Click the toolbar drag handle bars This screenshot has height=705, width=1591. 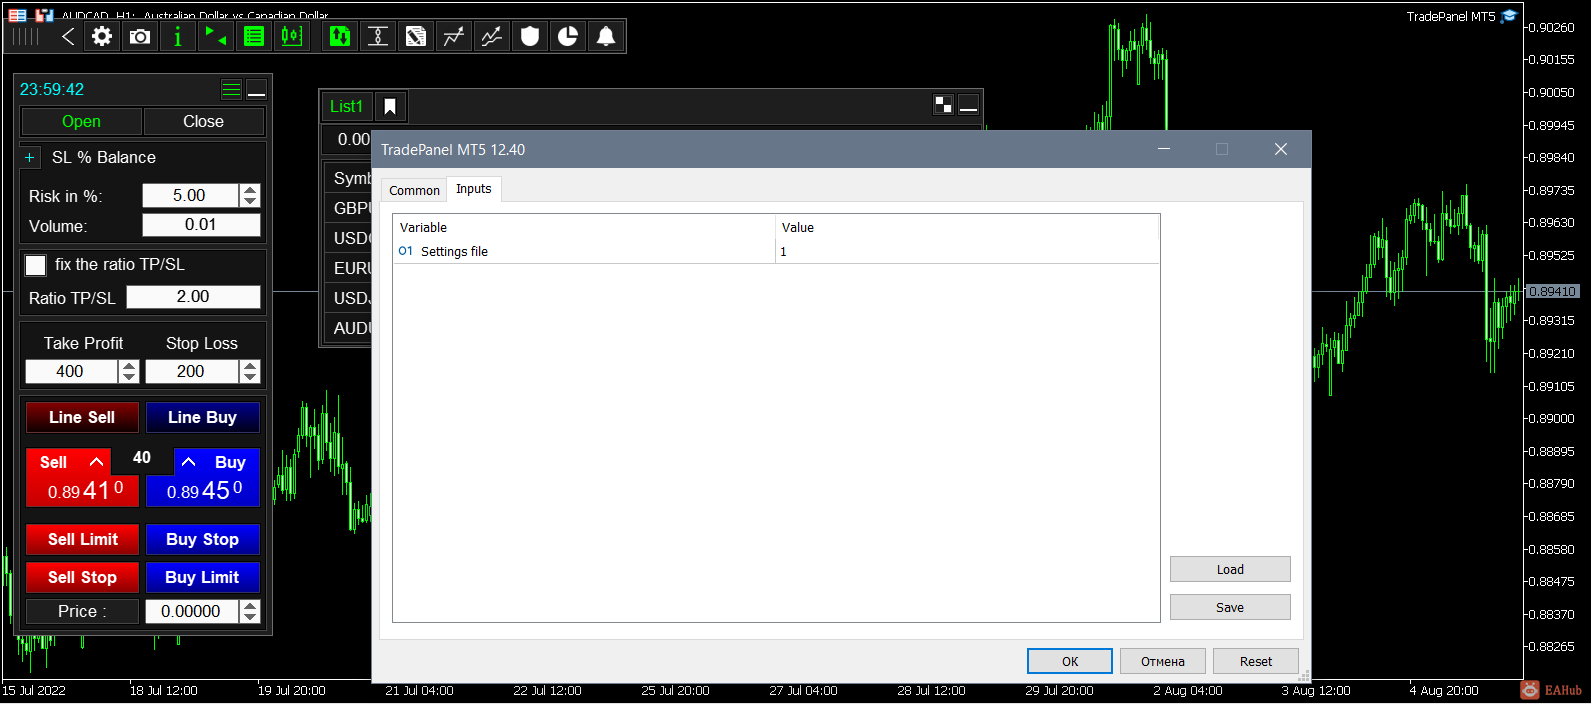point(26,37)
